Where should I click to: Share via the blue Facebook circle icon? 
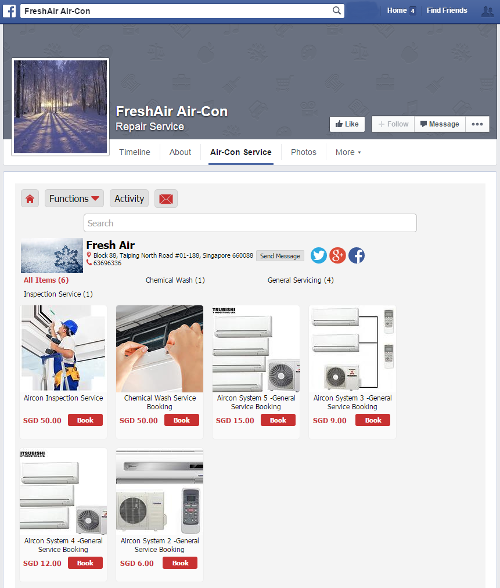tap(357, 255)
